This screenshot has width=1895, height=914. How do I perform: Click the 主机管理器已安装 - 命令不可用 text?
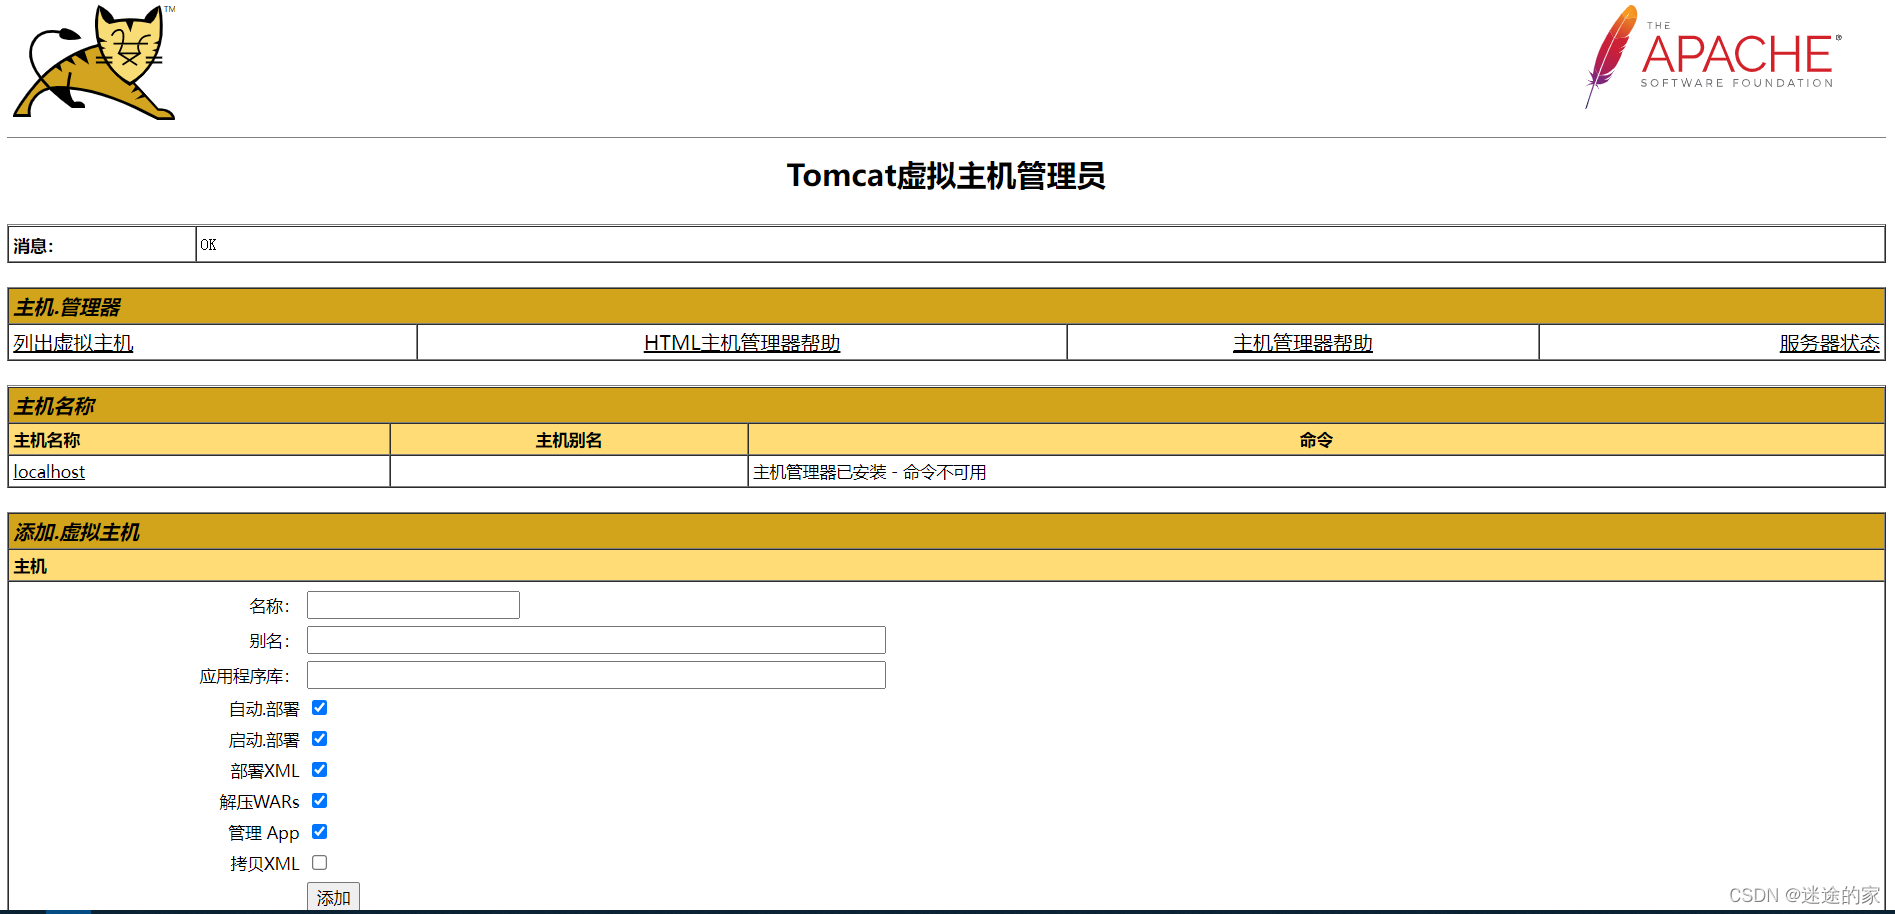tap(870, 472)
